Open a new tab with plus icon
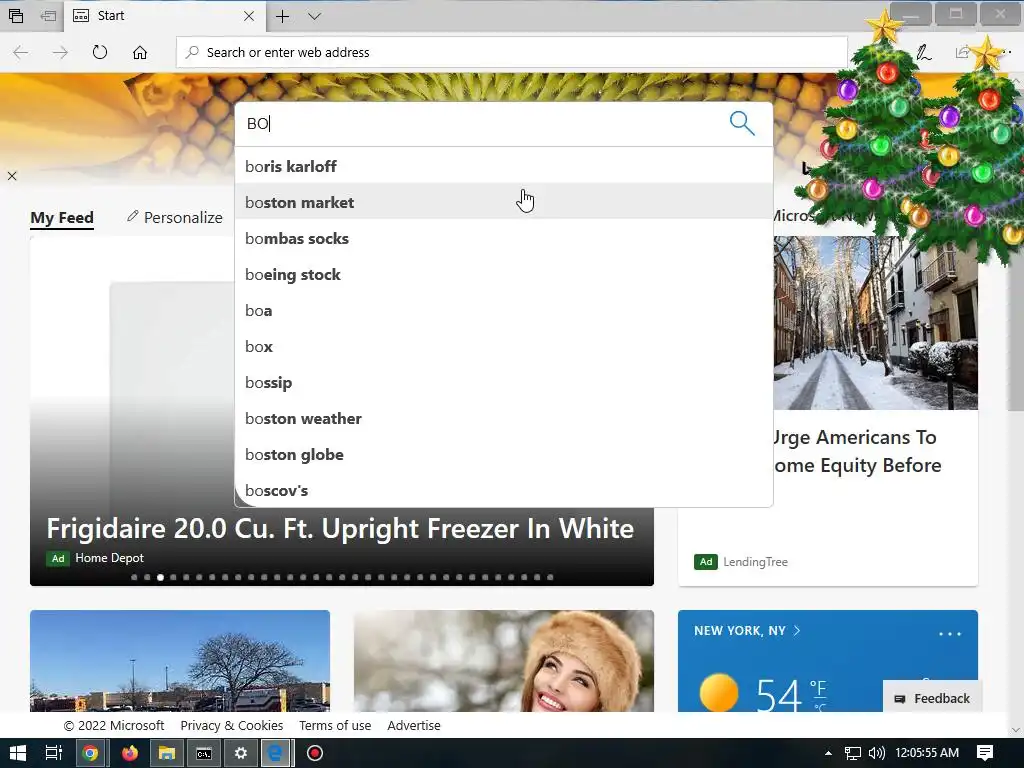The image size is (1024, 768). pyautogui.click(x=282, y=16)
